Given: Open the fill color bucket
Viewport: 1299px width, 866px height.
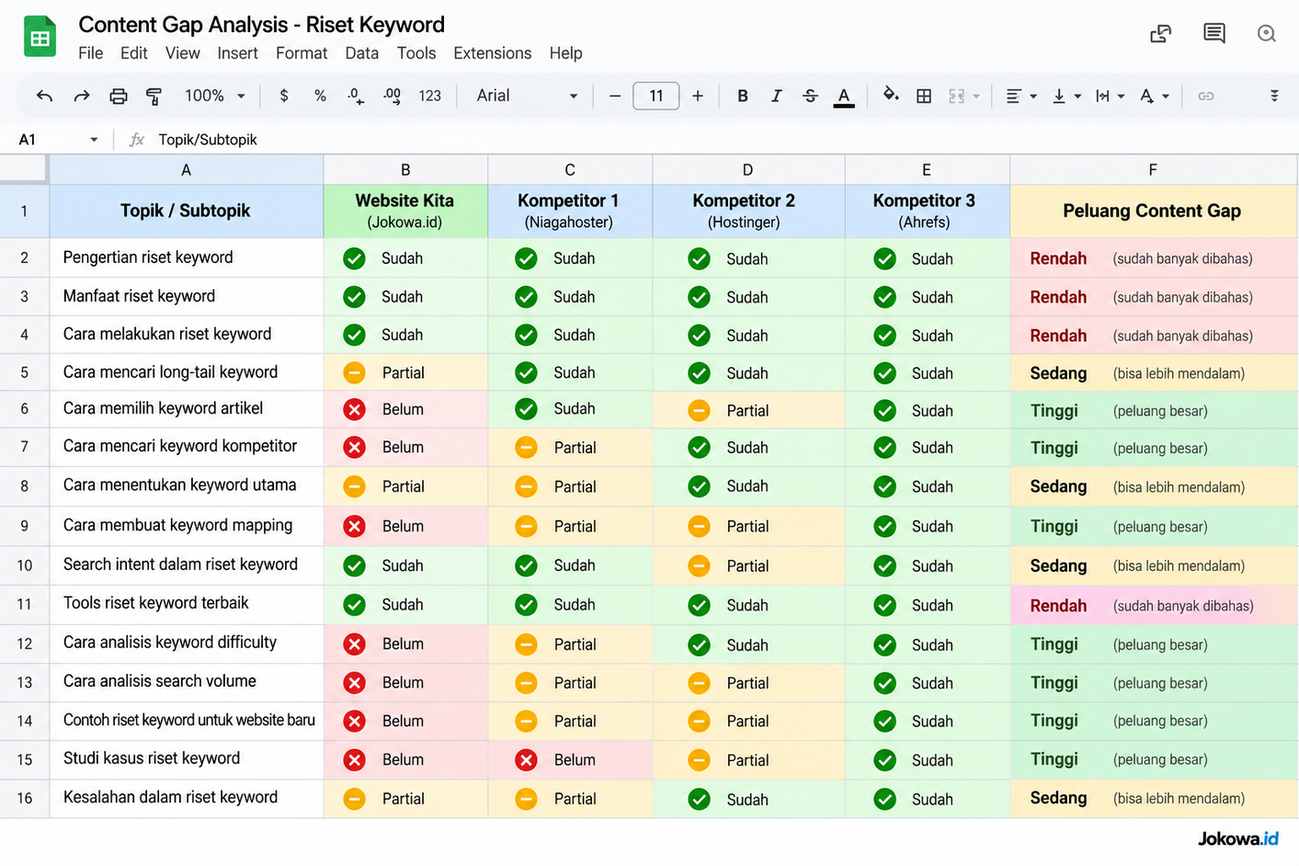Looking at the screenshot, I should 890,95.
